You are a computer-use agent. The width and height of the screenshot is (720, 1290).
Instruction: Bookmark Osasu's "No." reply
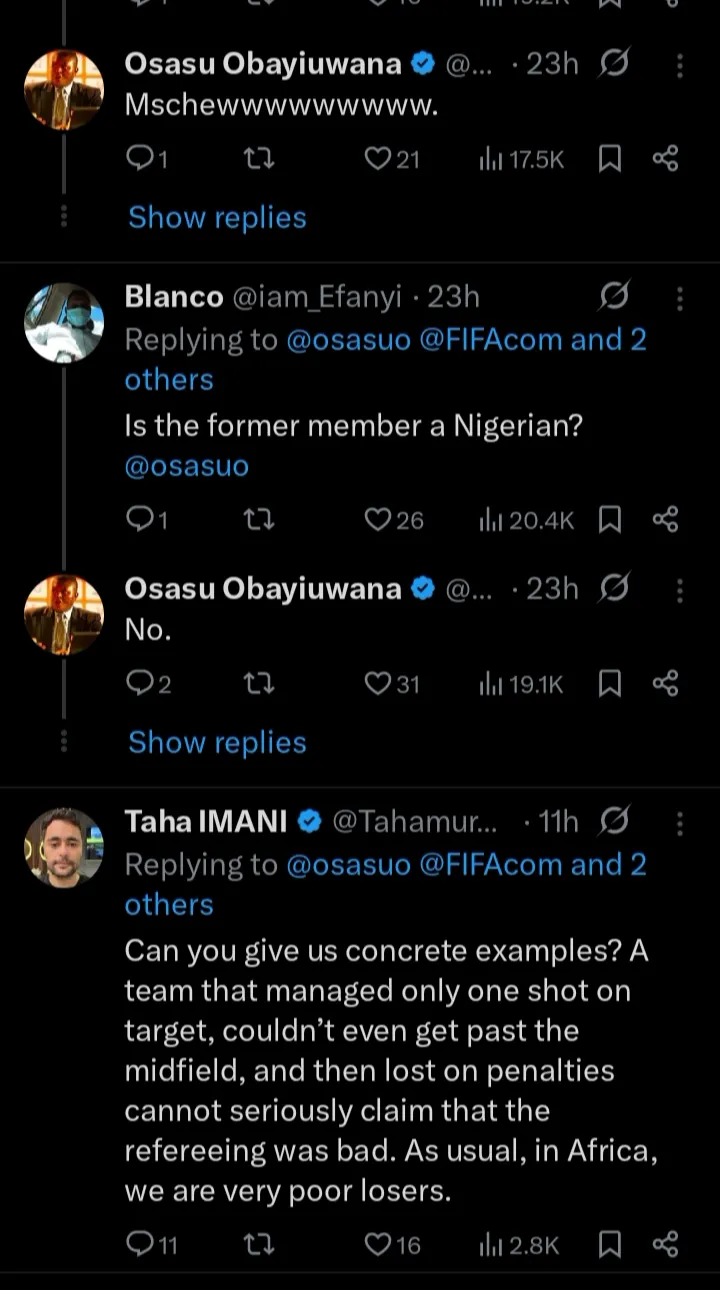click(x=609, y=683)
